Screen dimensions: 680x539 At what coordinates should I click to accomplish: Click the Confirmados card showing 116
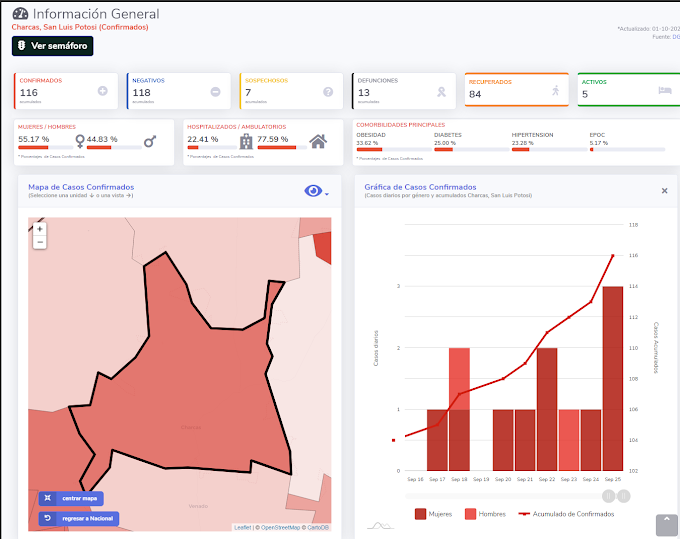(x=66, y=91)
